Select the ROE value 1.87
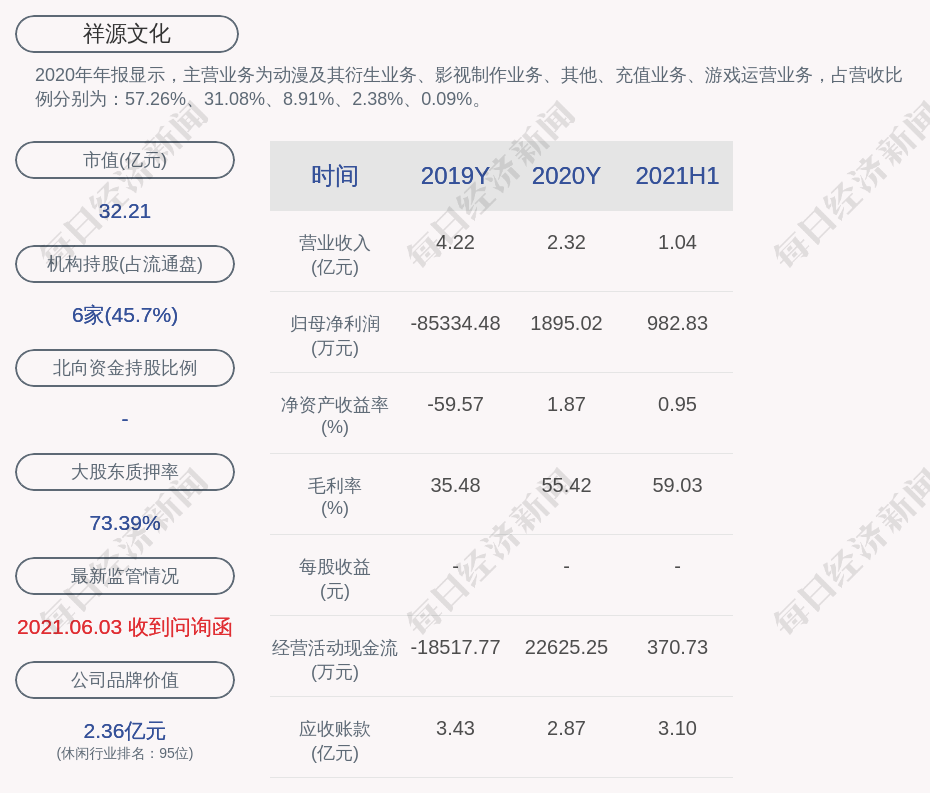This screenshot has height=793, width=930. click(x=566, y=405)
